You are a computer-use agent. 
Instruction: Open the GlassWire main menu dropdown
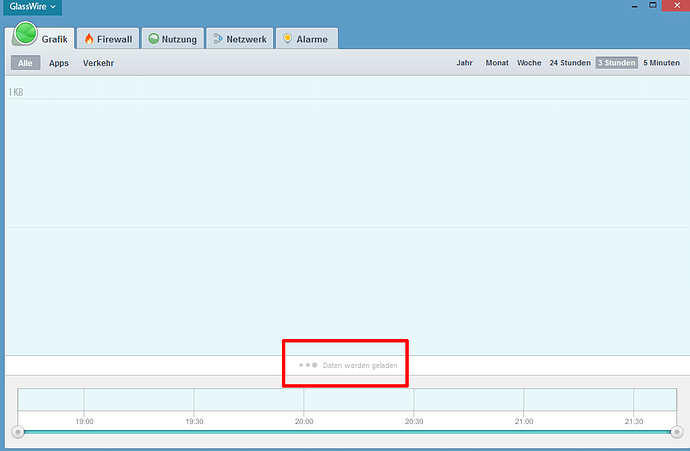32,7
